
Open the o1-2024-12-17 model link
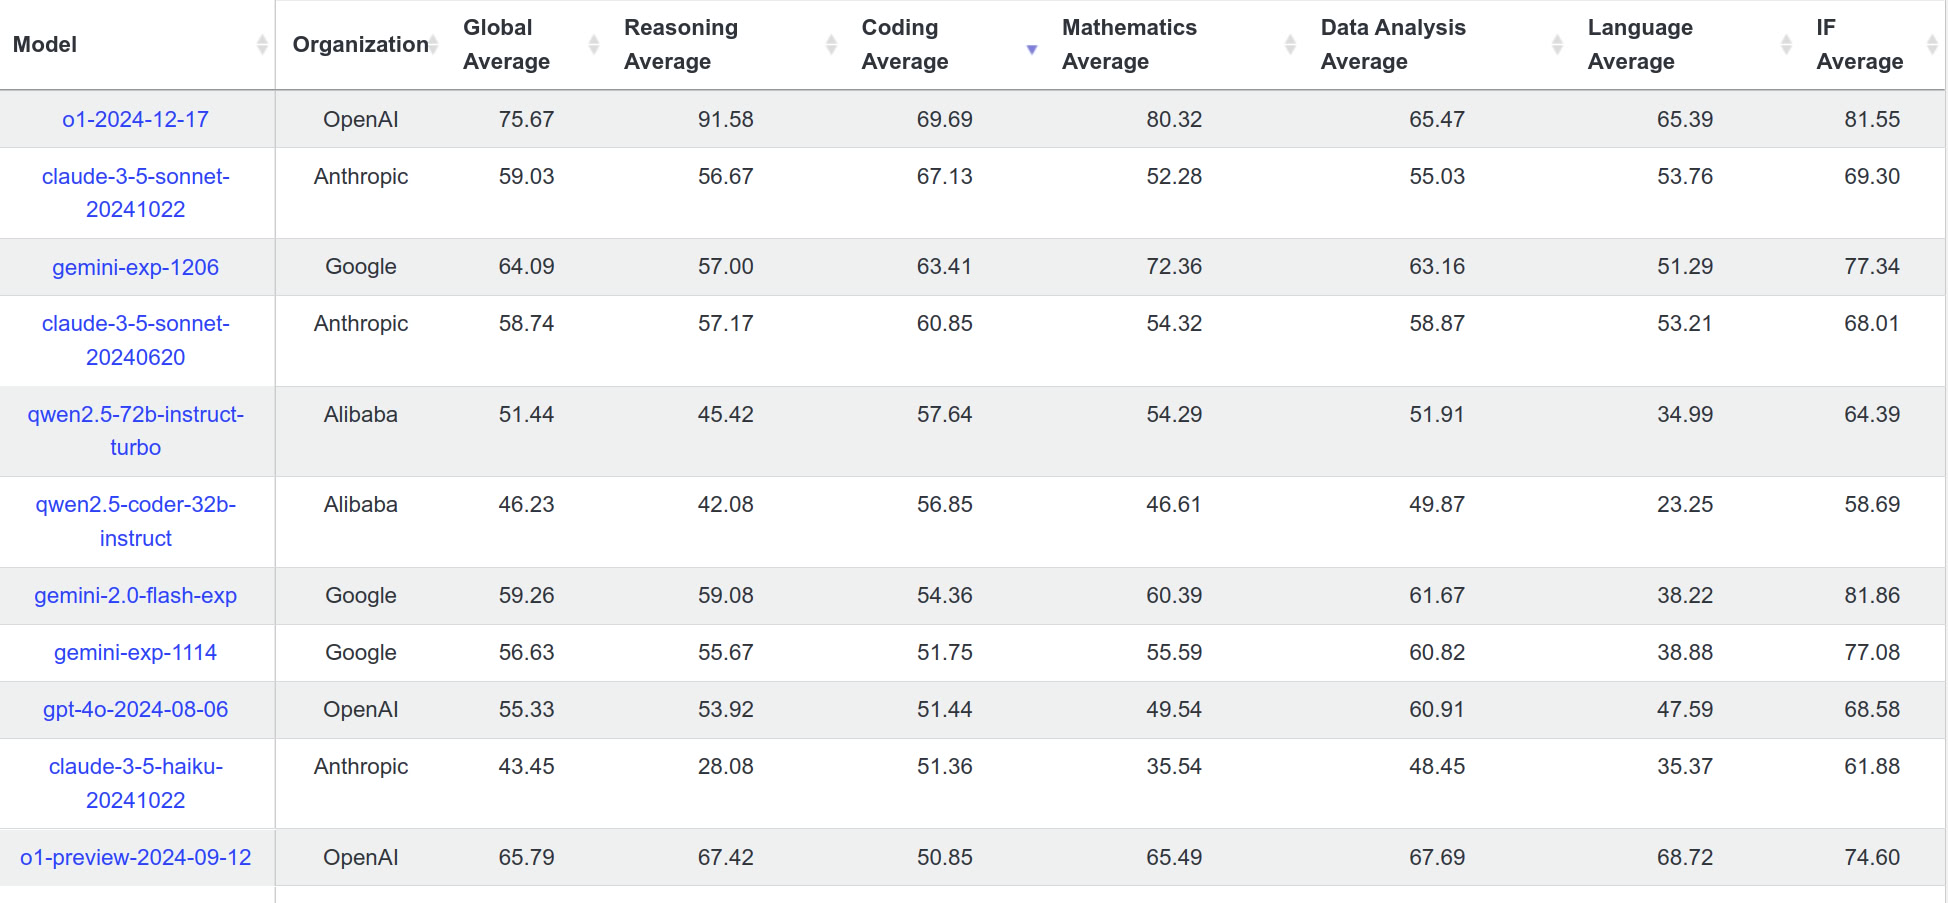136,119
